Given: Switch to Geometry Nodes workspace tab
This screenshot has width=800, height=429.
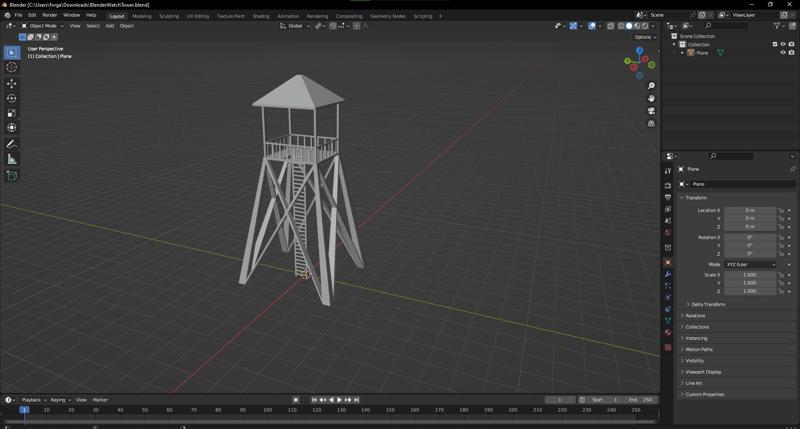Looking at the screenshot, I should (388, 16).
